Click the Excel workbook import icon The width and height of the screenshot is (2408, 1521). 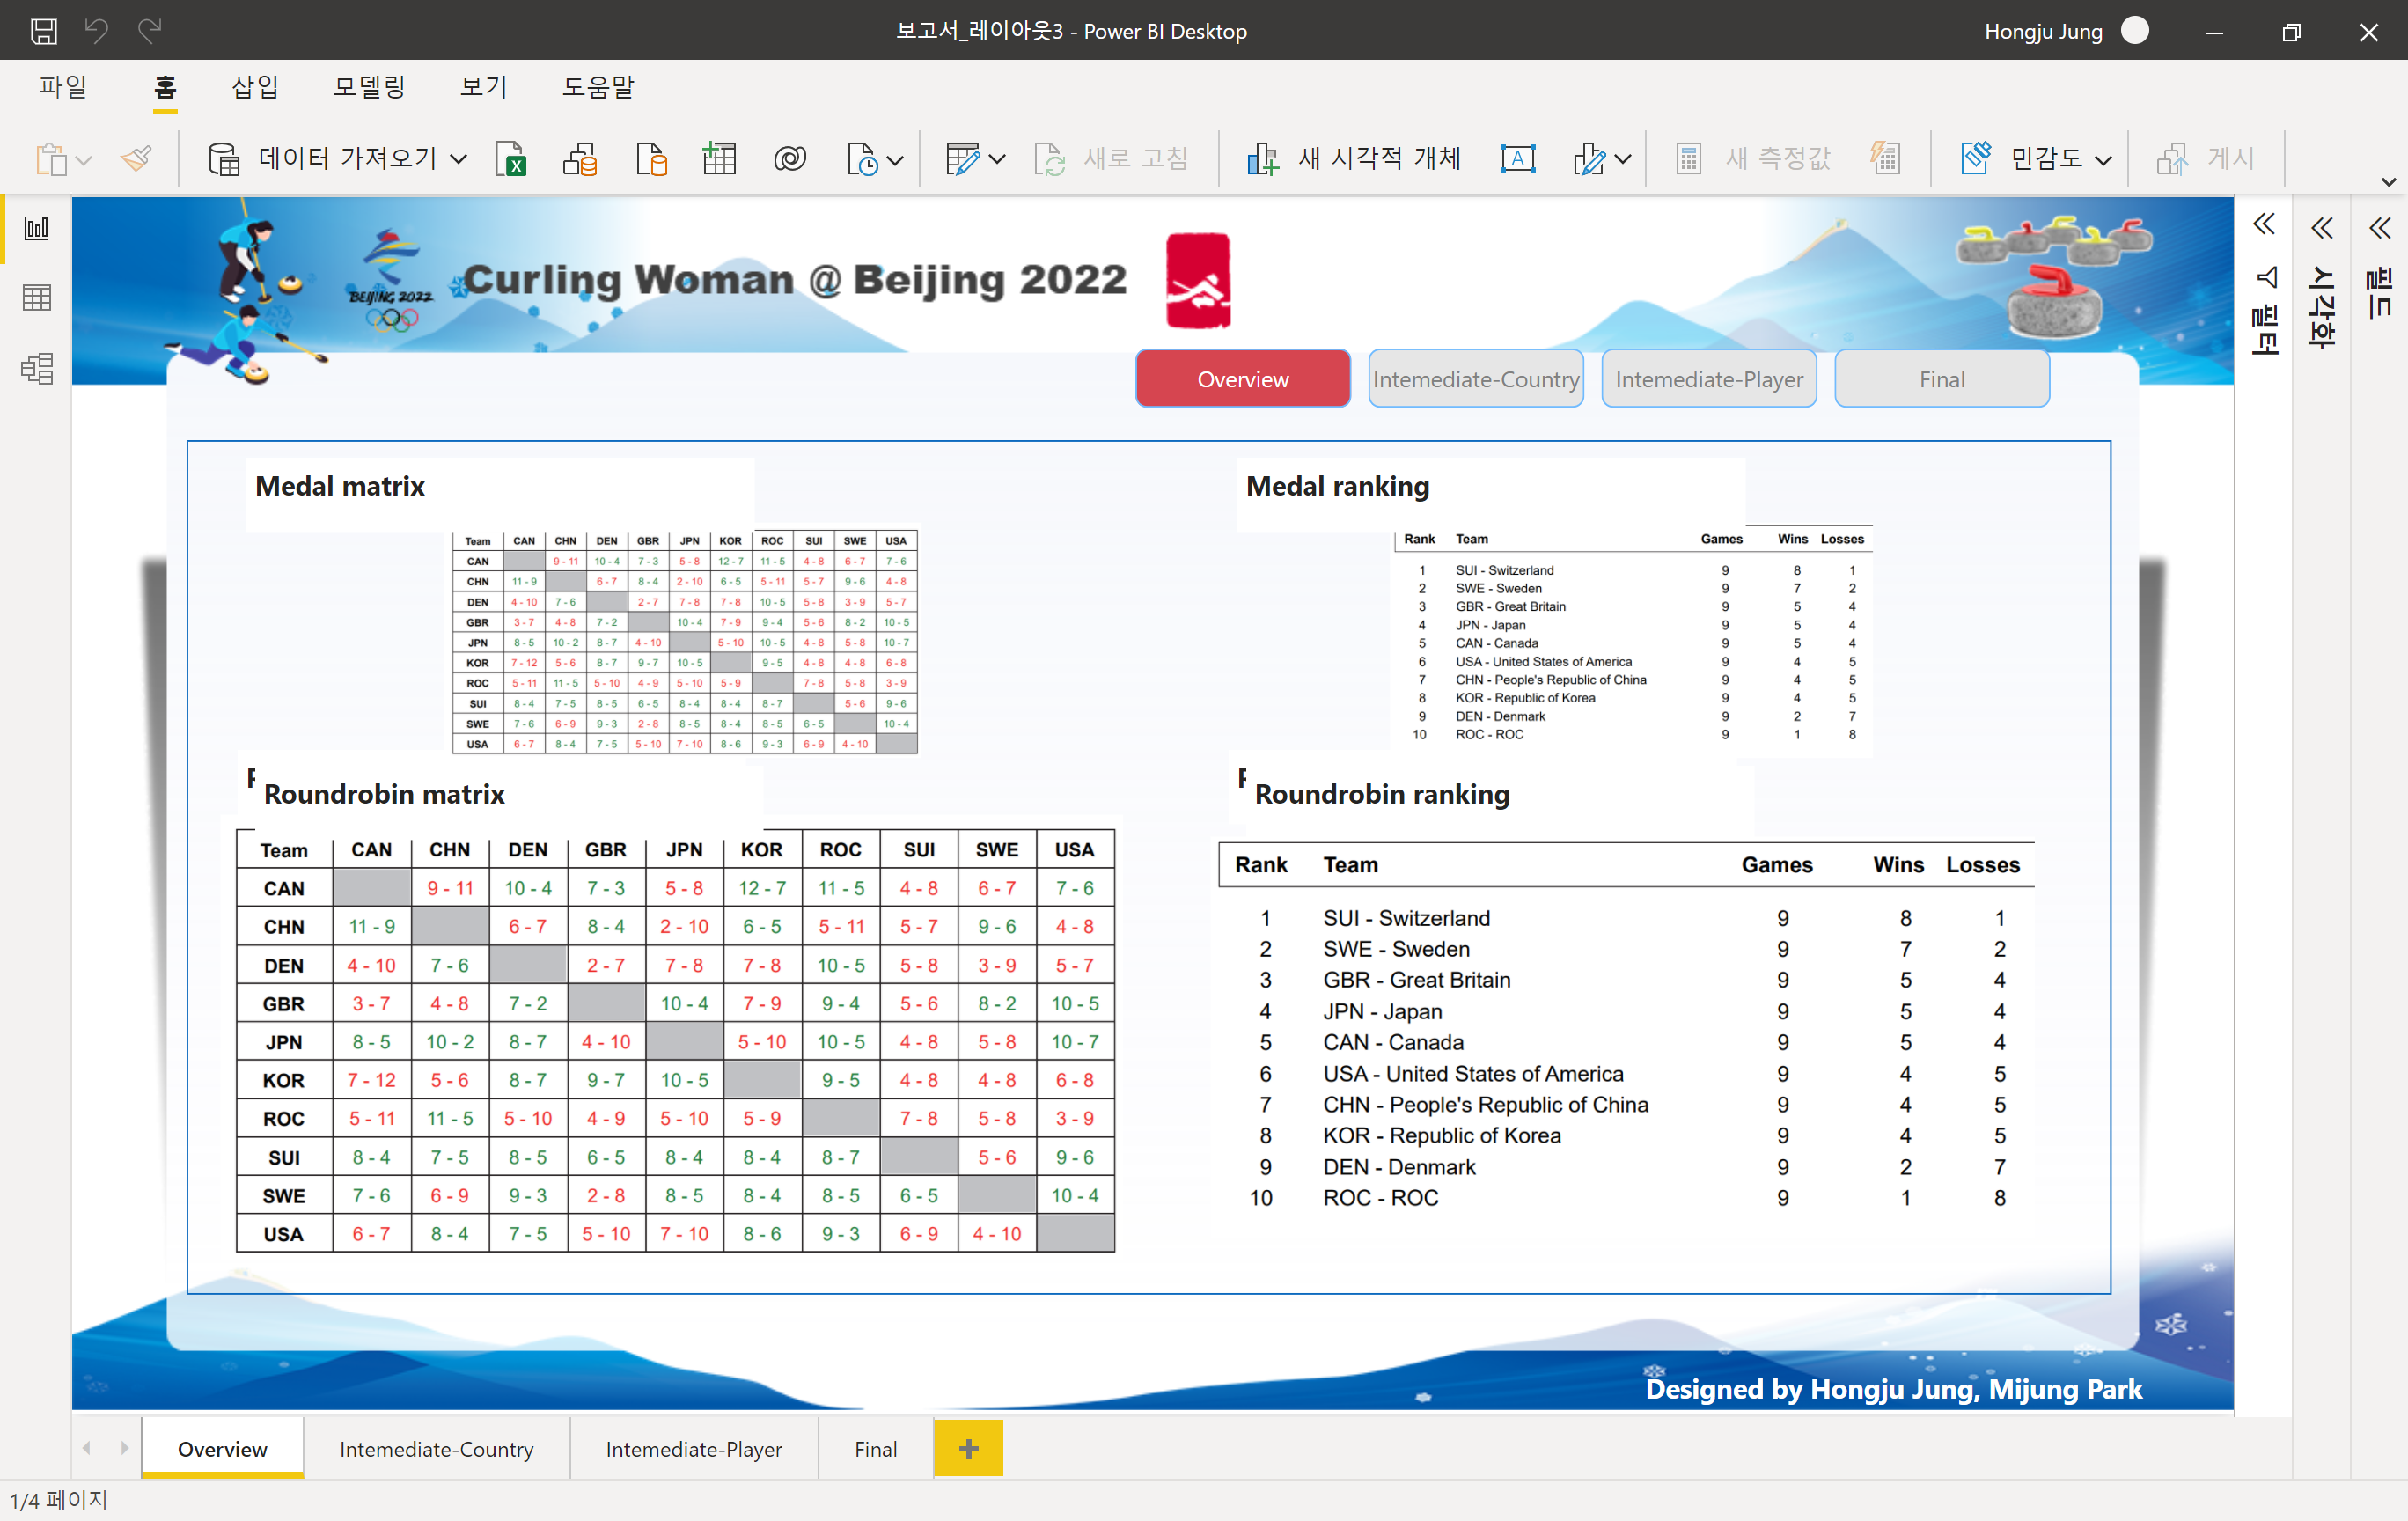point(511,159)
